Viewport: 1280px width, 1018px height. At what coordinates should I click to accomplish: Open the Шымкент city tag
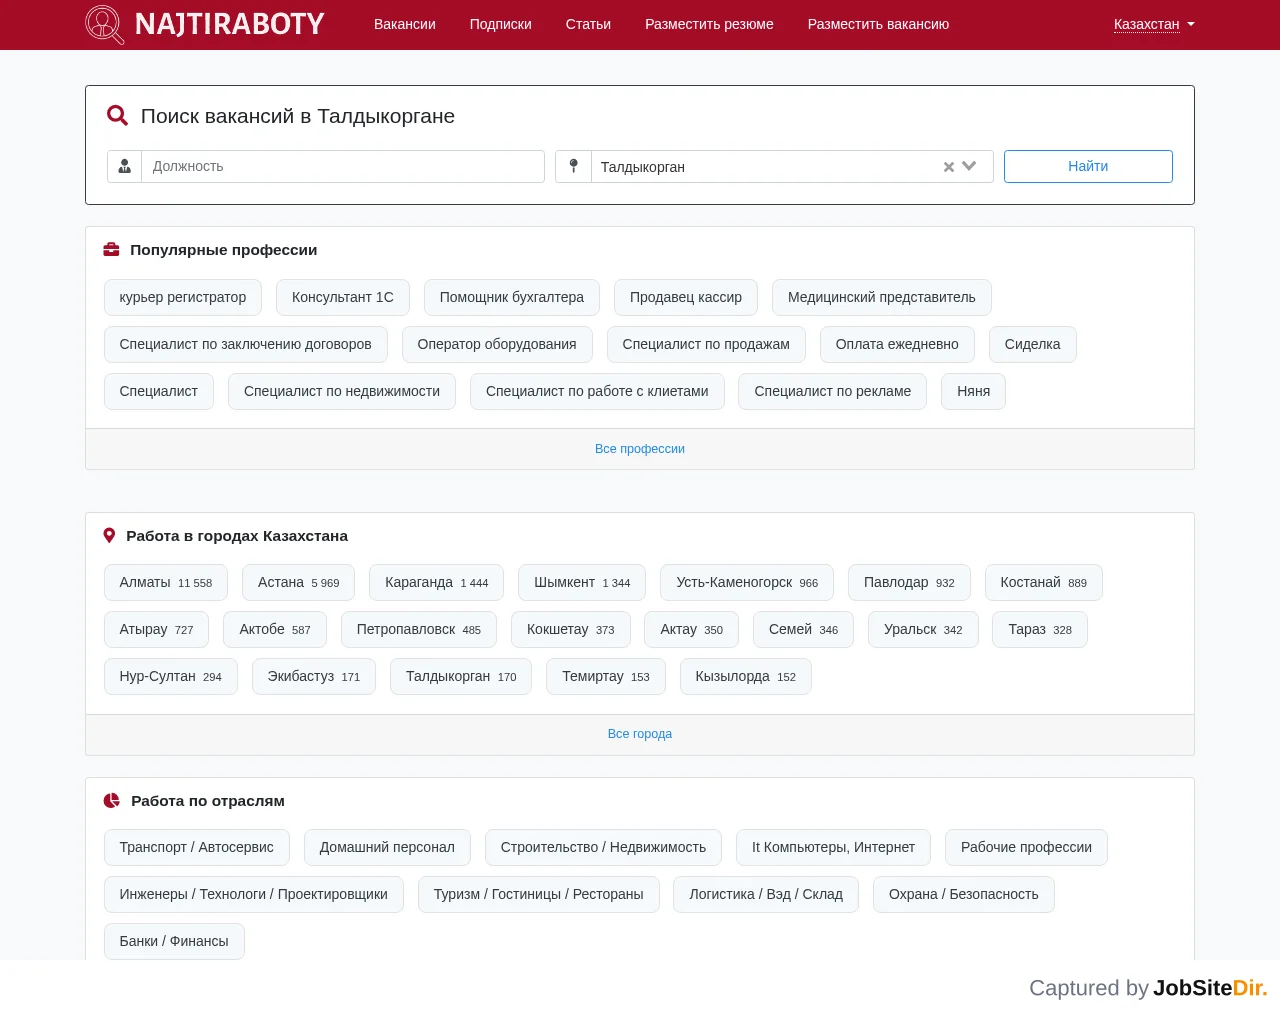point(582,582)
